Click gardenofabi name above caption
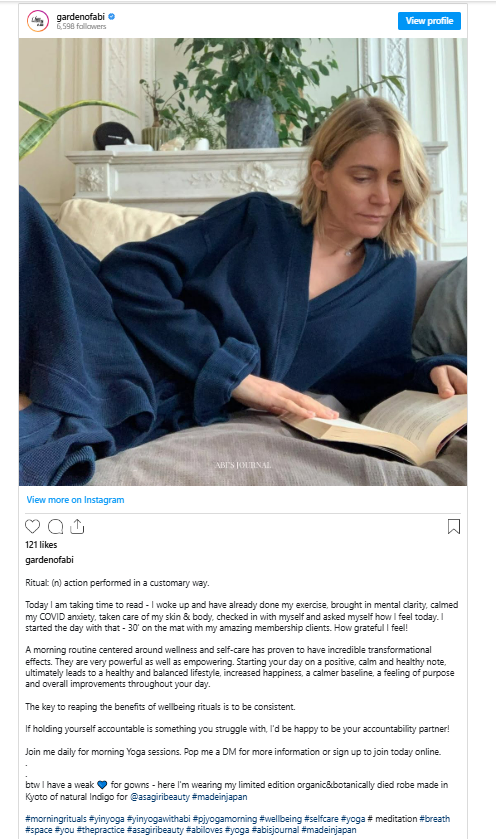The width and height of the screenshot is (496, 839). click(49, 560)
